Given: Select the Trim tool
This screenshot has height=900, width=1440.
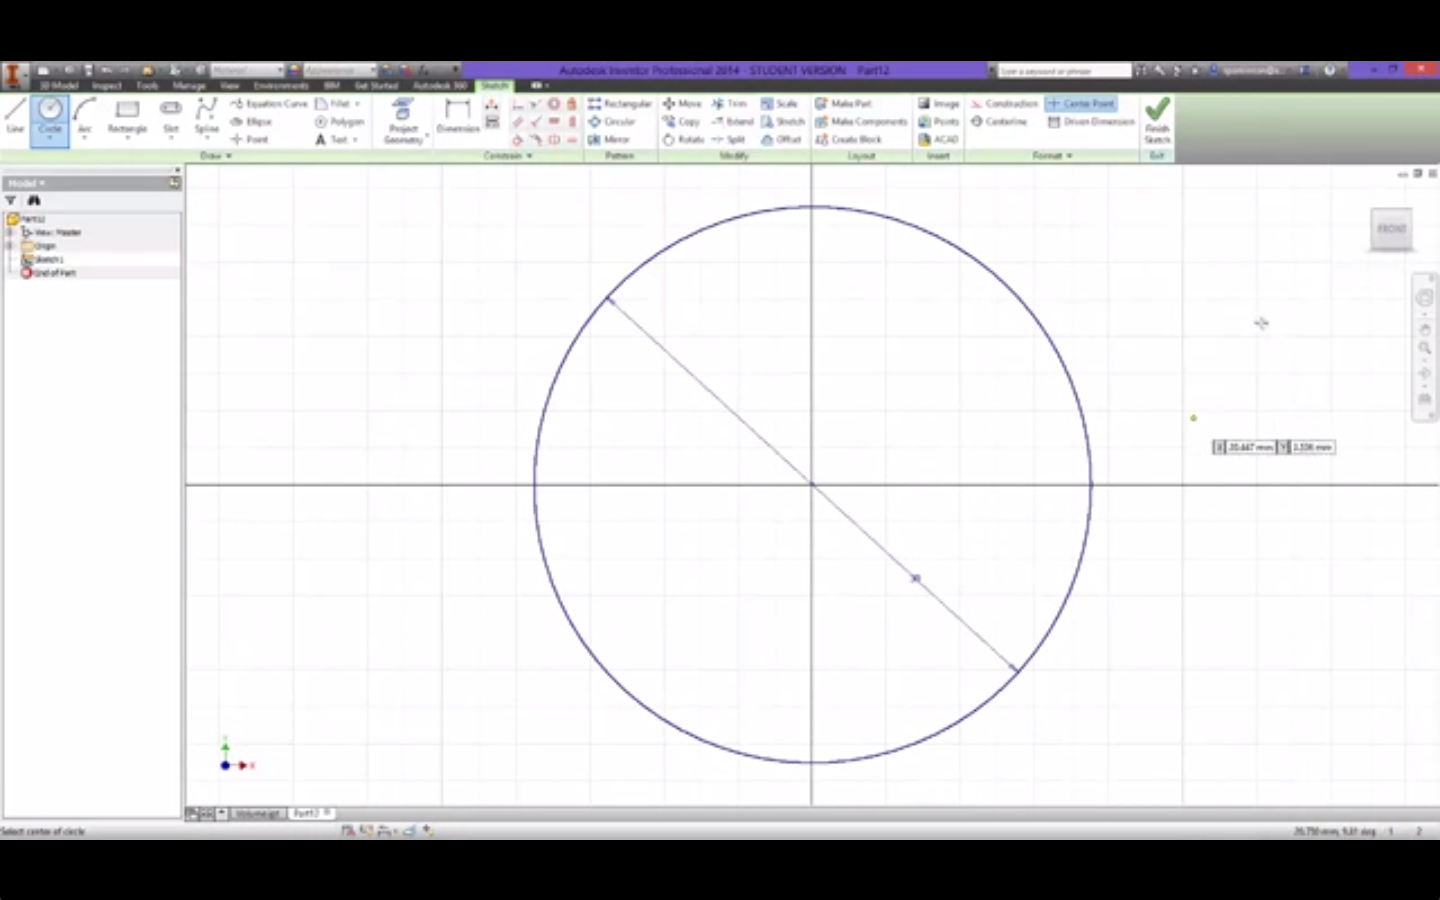Looking at the screenshot, I should coord(729,104).
